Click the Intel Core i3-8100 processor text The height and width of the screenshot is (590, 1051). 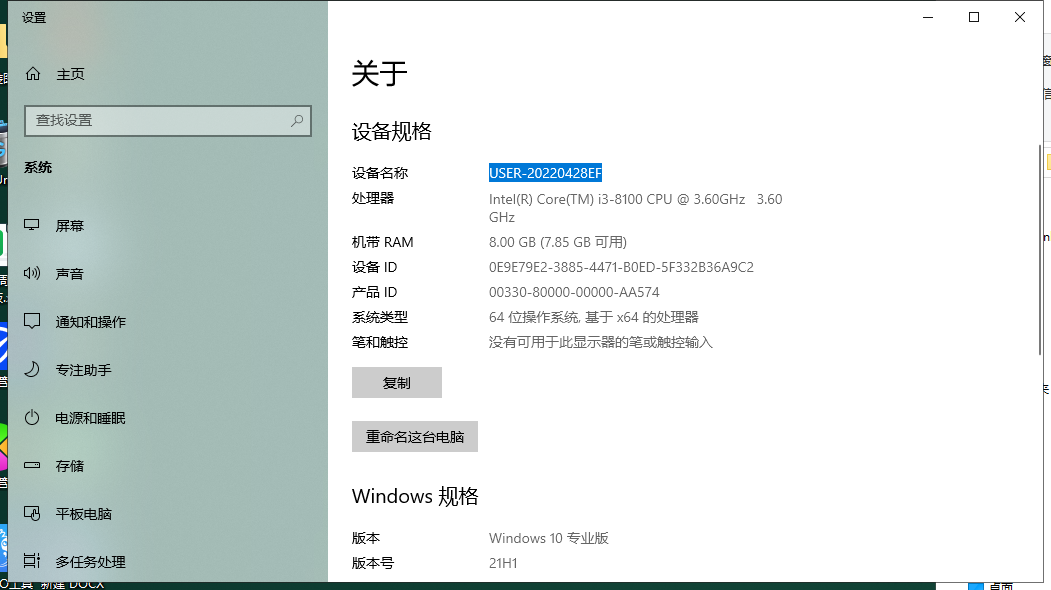[x=617, y=199]
